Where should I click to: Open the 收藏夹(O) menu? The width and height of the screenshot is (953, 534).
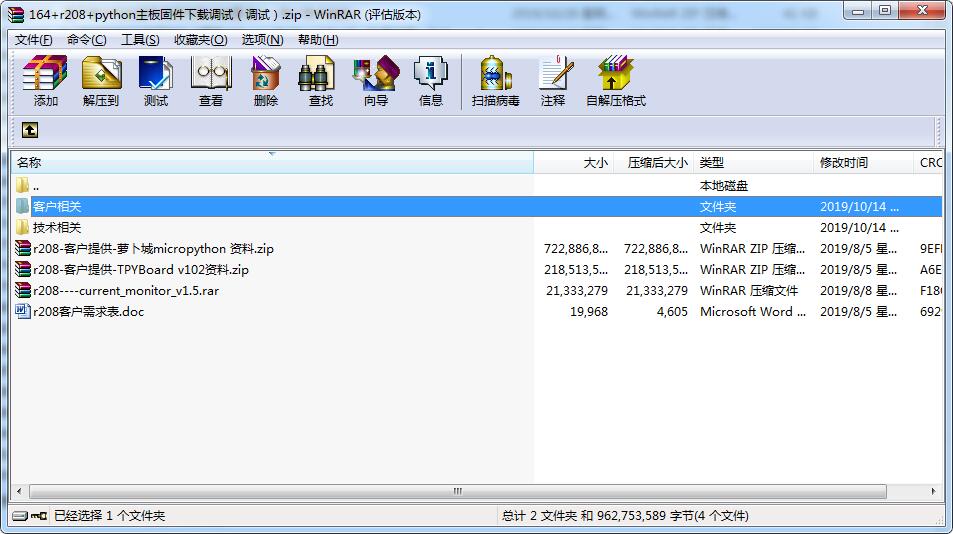click(201, 39)
